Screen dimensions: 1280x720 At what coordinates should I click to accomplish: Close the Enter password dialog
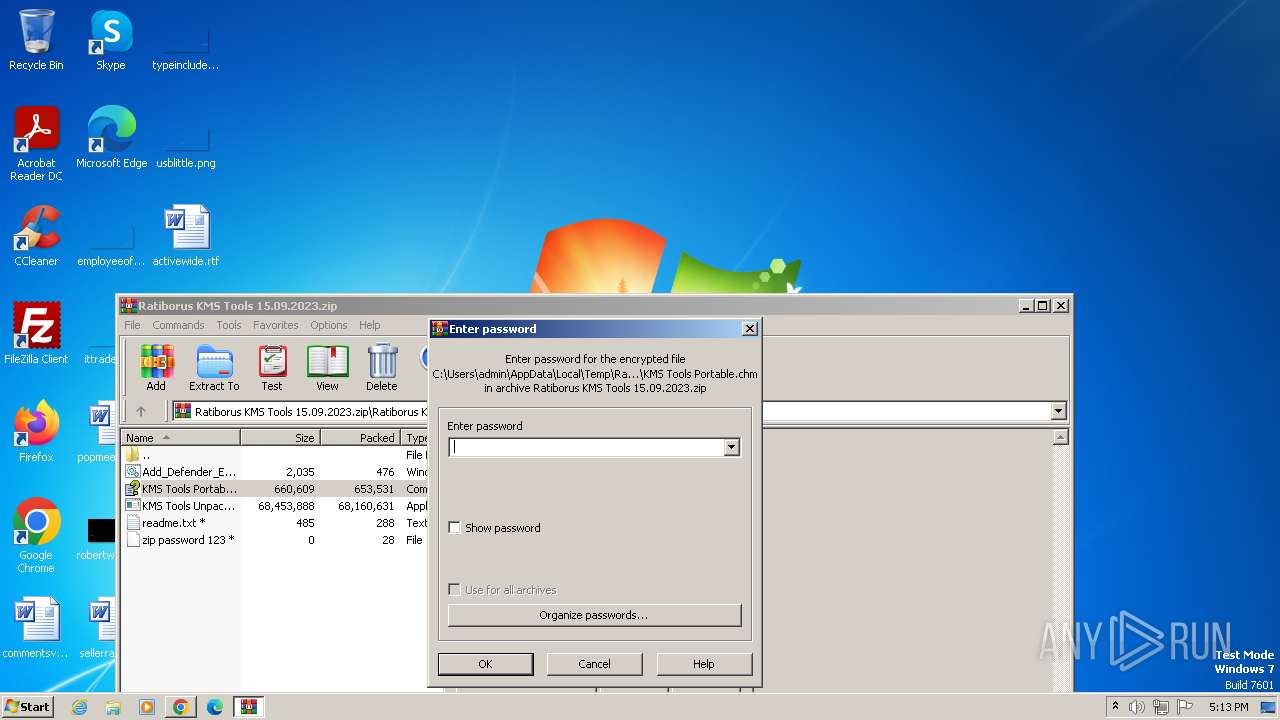750,329
